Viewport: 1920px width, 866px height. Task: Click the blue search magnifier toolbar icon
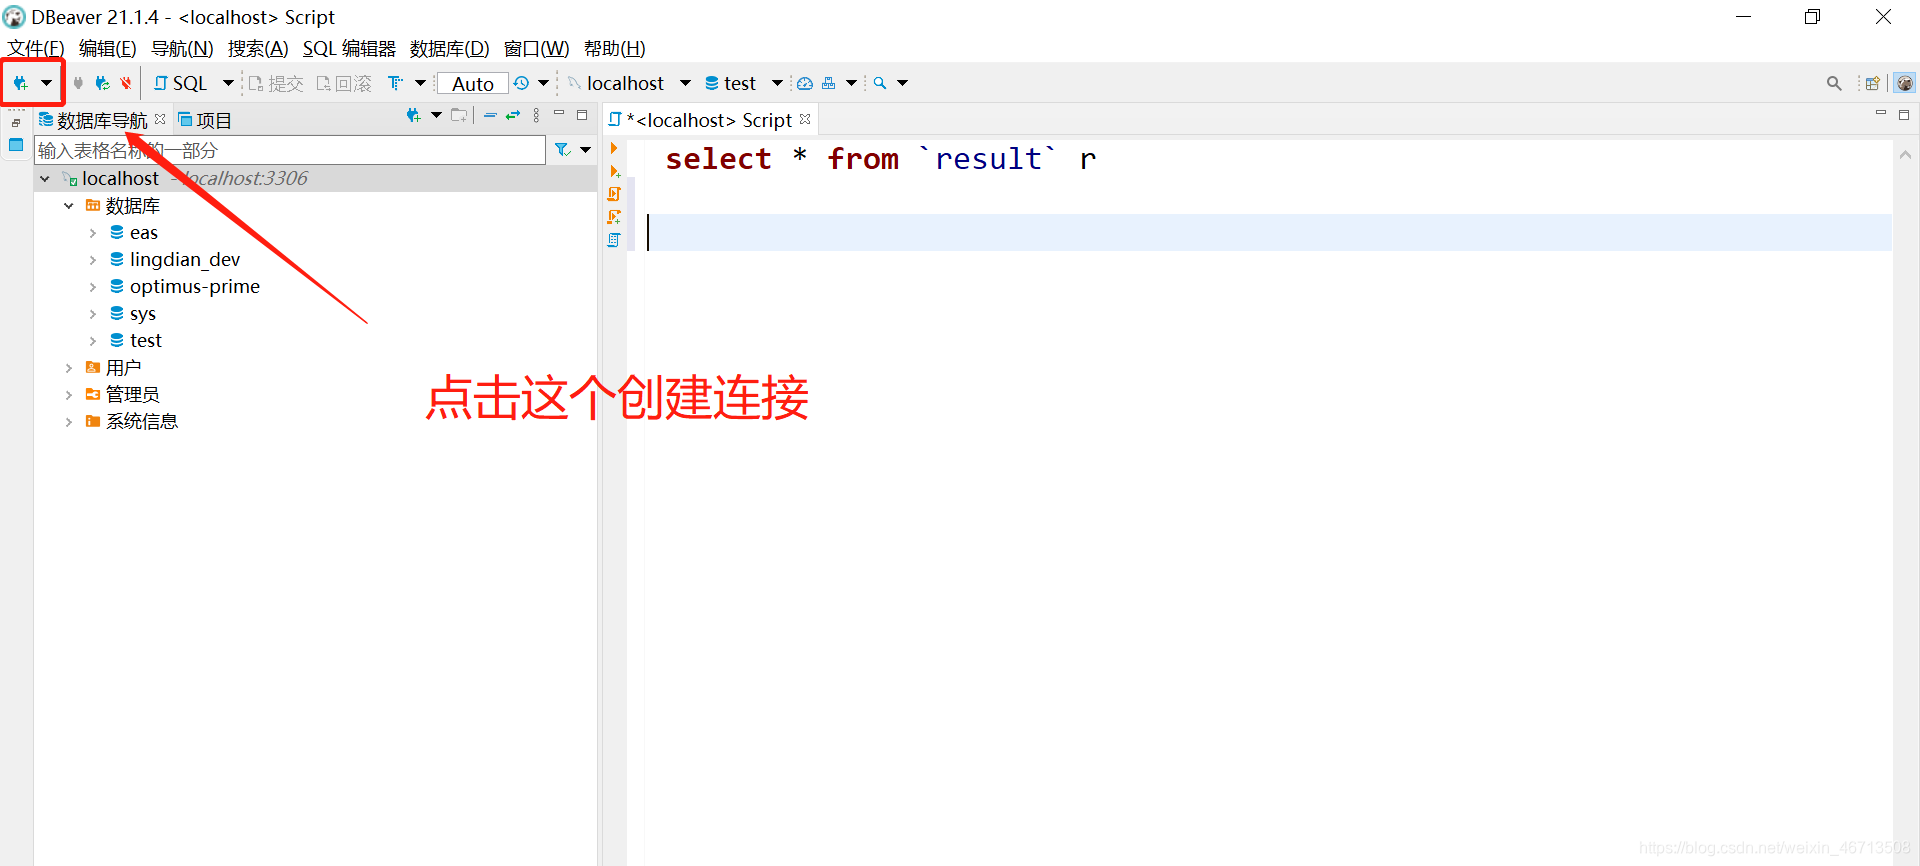880,83
